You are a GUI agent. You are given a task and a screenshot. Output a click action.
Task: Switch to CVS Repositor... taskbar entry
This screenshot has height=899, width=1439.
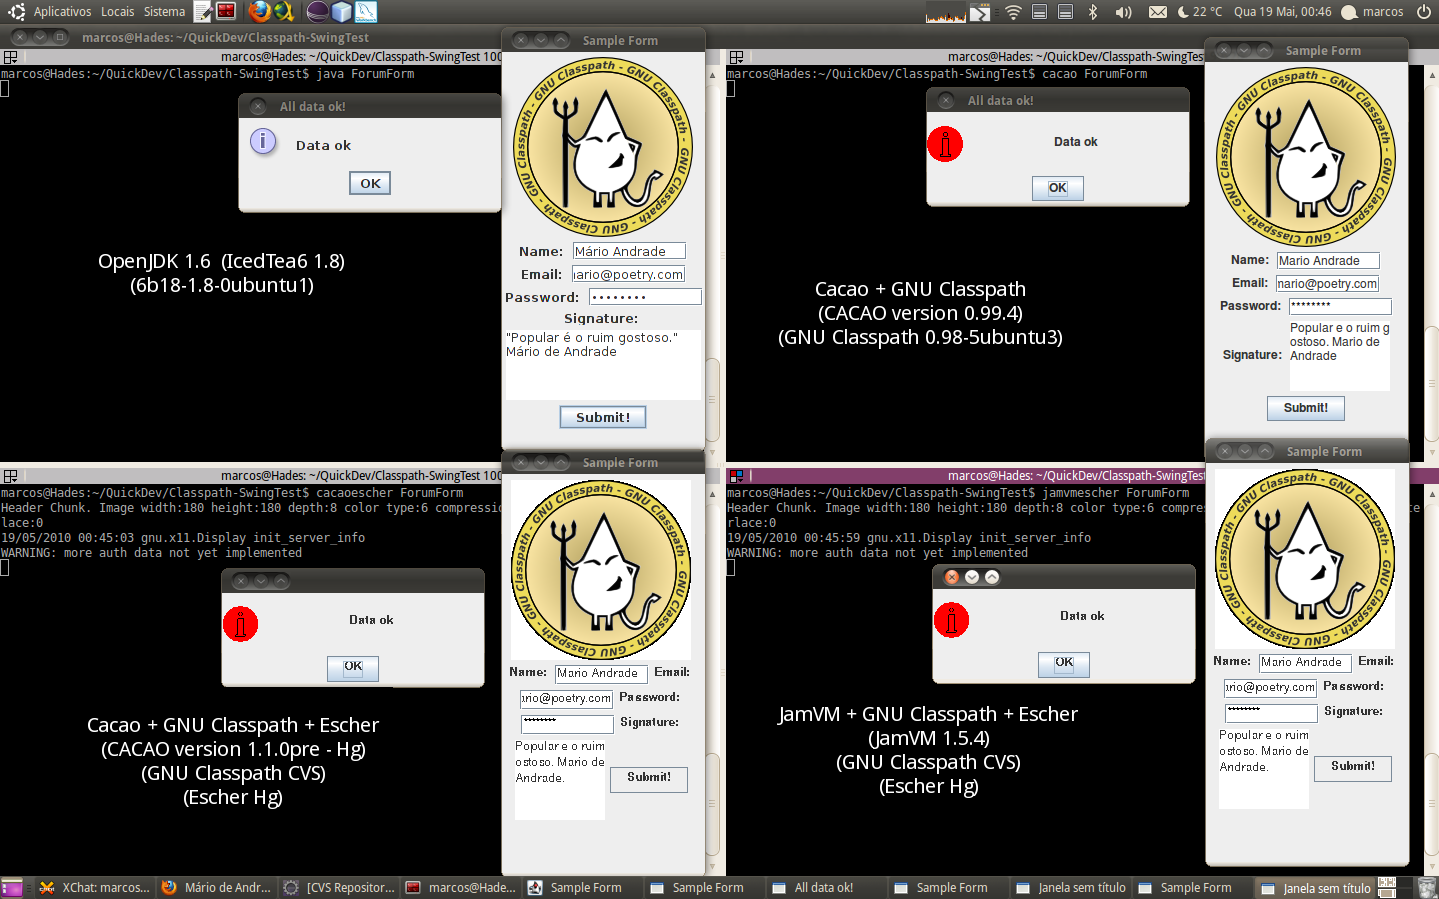(340, 888)
